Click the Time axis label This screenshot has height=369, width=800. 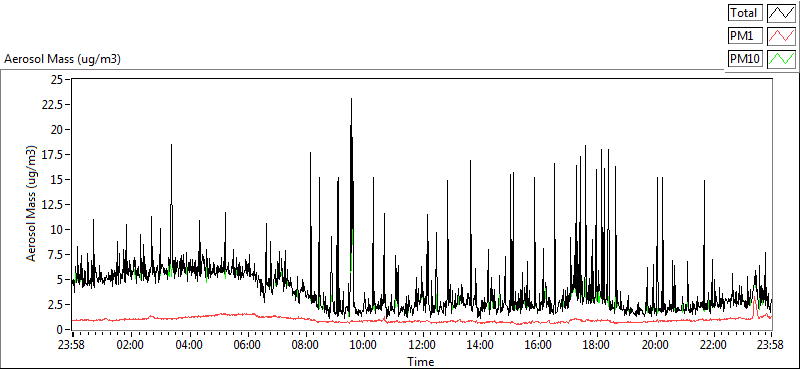(421, 362)
